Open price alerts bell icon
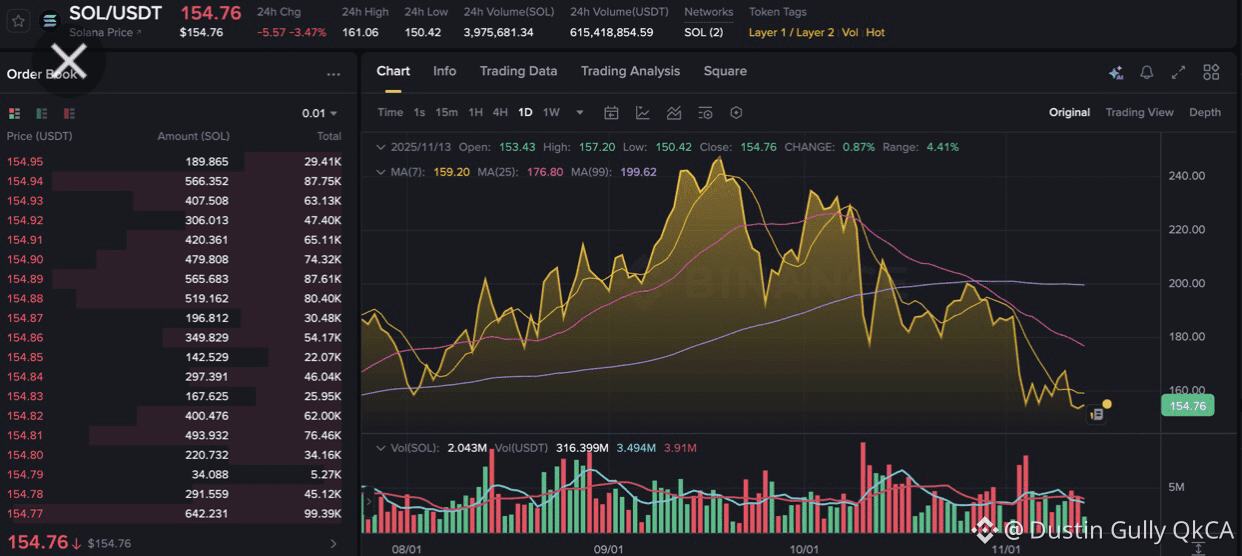 (x=1147, y=72)
